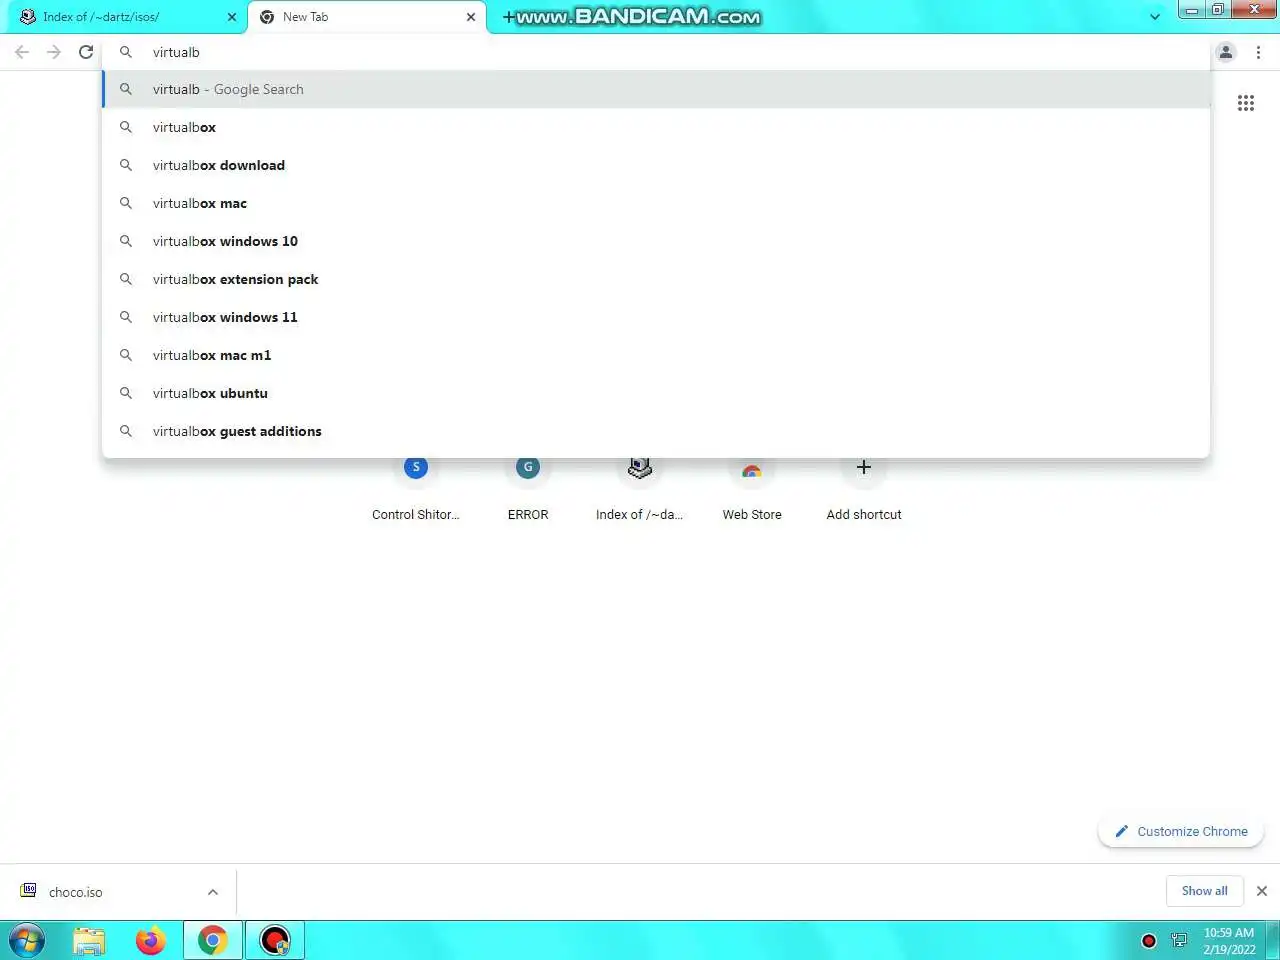Screen dimensions: 1280x960
Task: Select 'virtualbox ubuntu' suggestion
Action: (656, 393)
